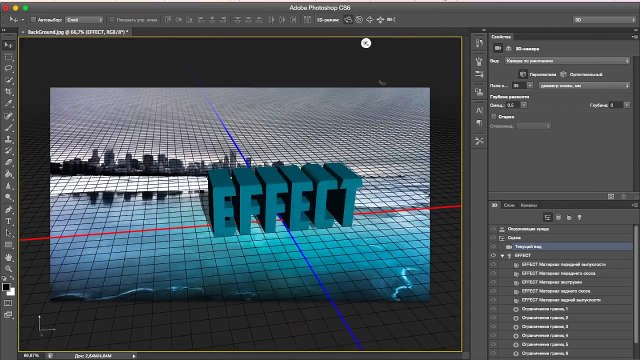
Task: Click the Scale 3D object mode icon
Action: coord(391,20)
